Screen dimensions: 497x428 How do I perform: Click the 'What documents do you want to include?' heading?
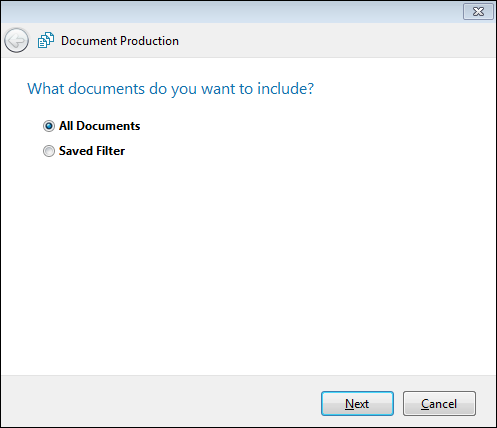click(170, 89)
